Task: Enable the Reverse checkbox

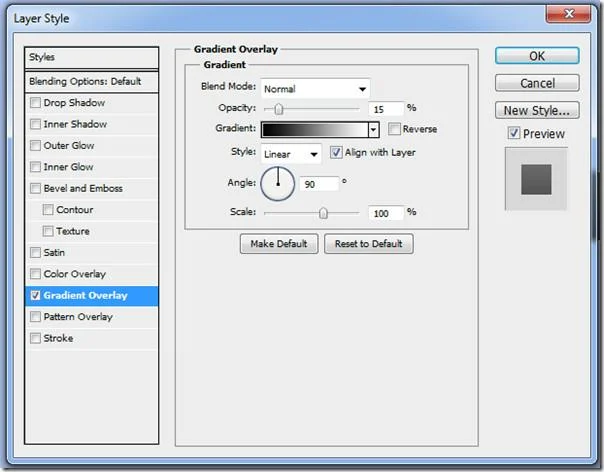Action: click(x=394, y=129)
